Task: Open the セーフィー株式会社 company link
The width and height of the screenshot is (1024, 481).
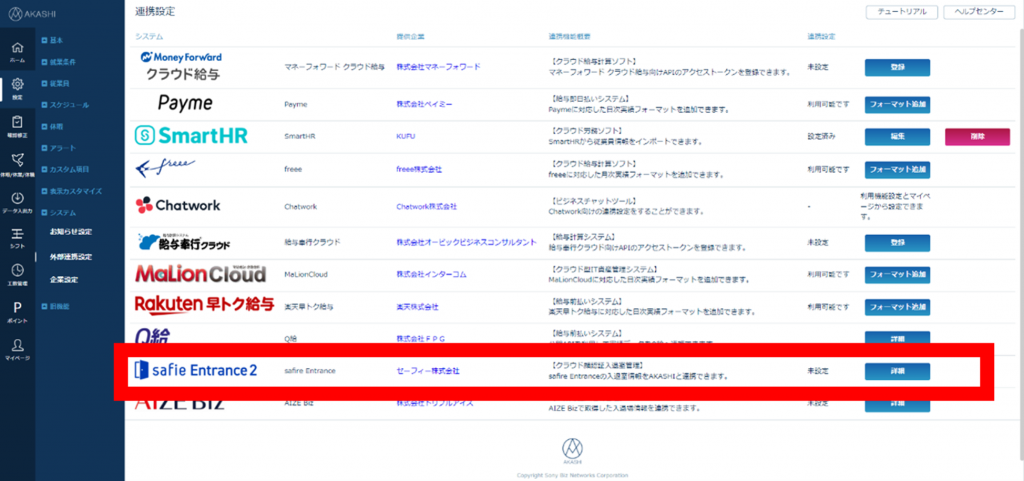Action: coord(428,371)
